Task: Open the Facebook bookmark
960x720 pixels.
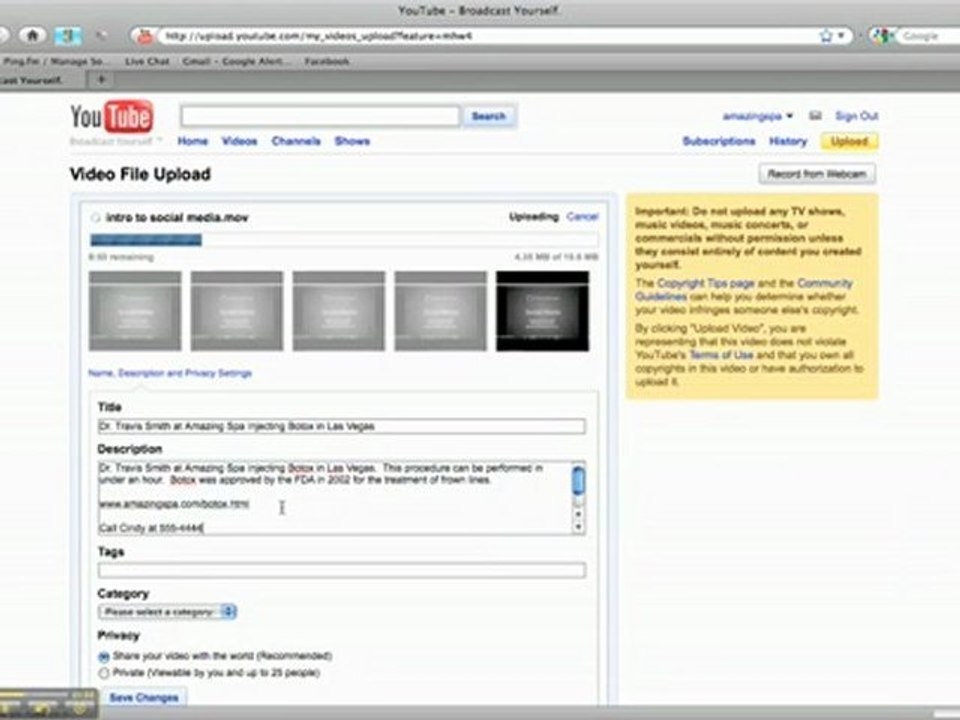Action: [x=327, y=61]
